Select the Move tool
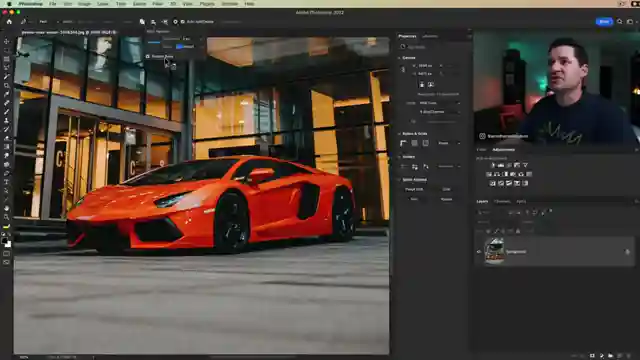This screenshot has width=640, height=360. click(7, 41)
